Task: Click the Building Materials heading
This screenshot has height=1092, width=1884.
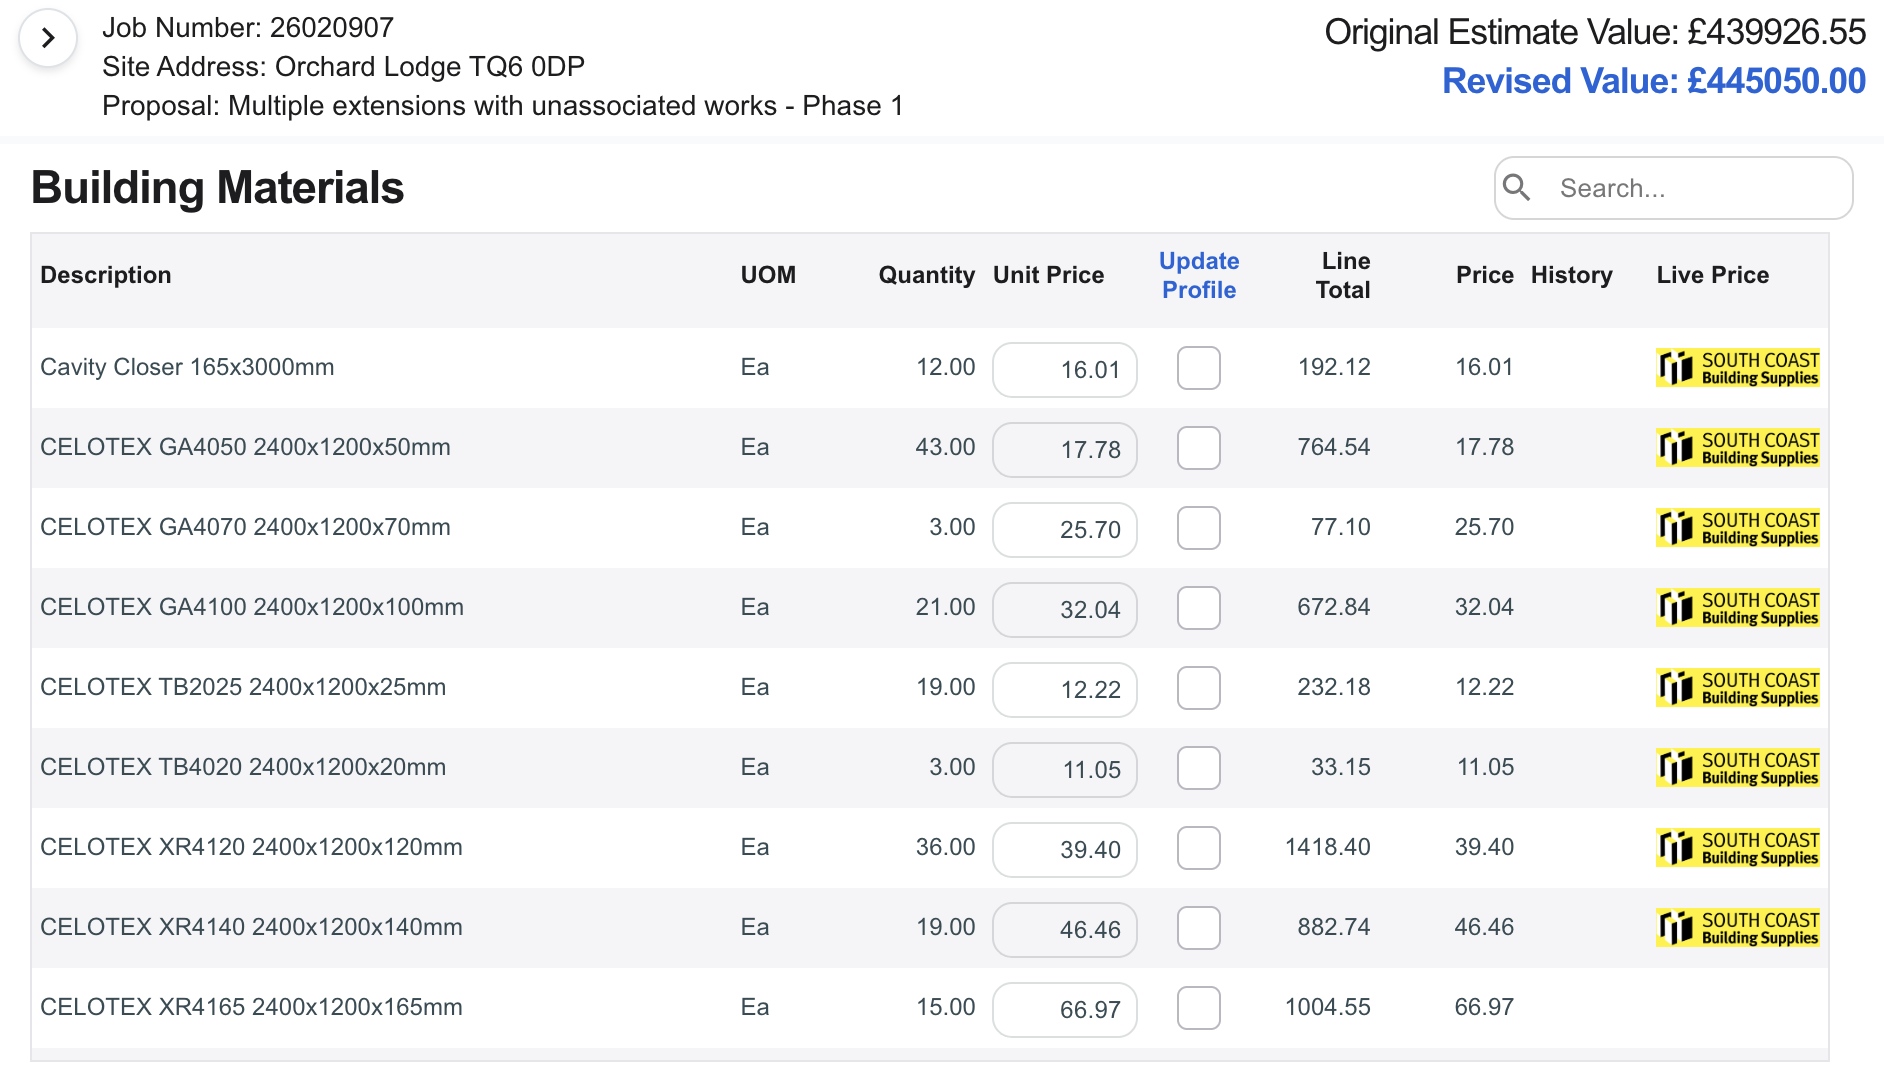Action: (218, 188)
